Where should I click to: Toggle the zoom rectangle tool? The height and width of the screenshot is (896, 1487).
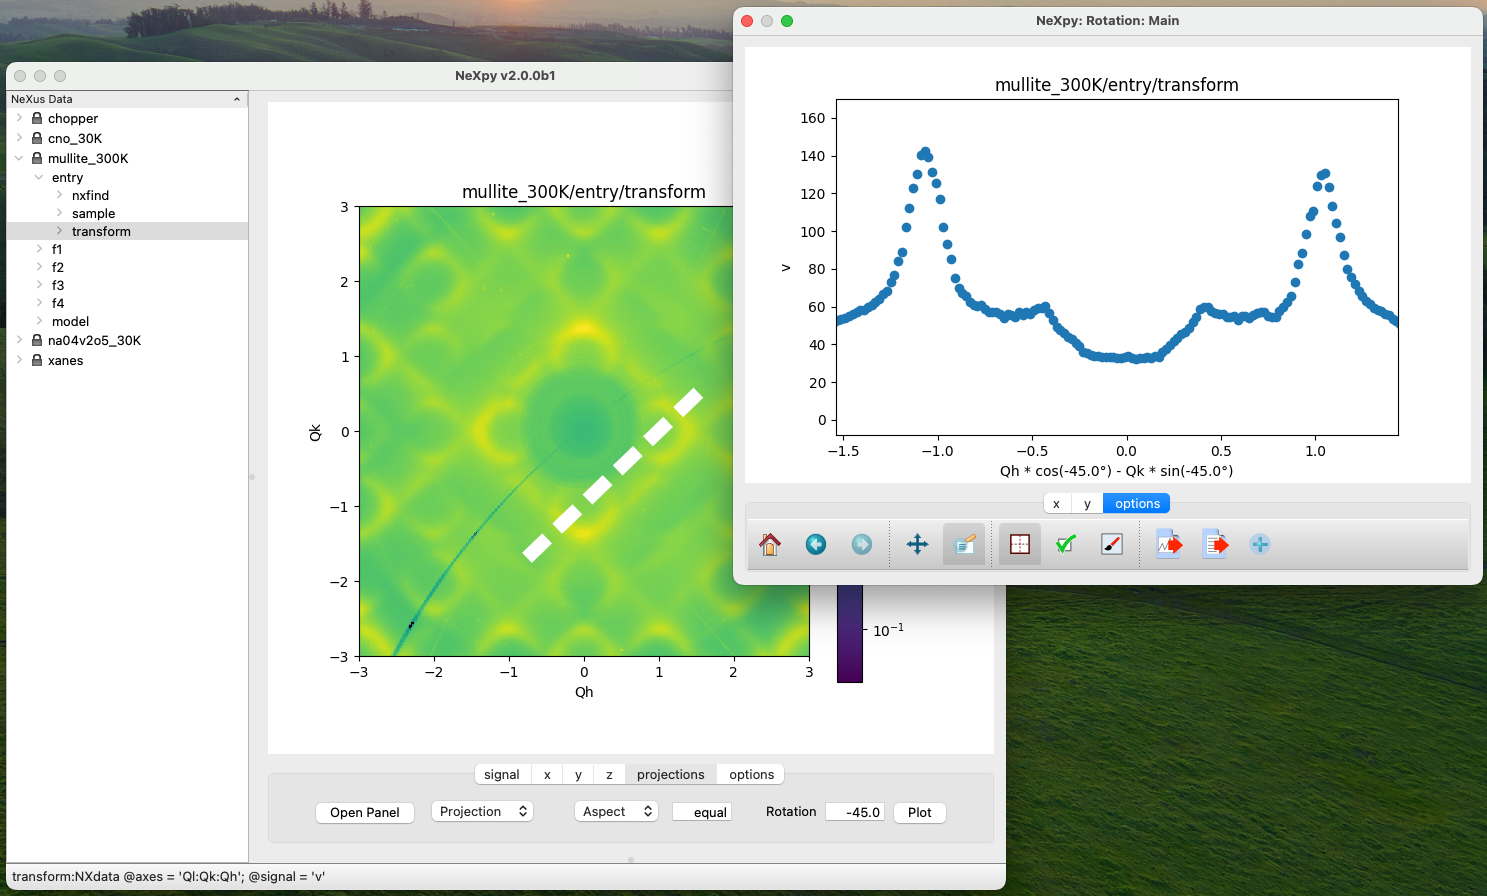click(x=1019, y=544)
